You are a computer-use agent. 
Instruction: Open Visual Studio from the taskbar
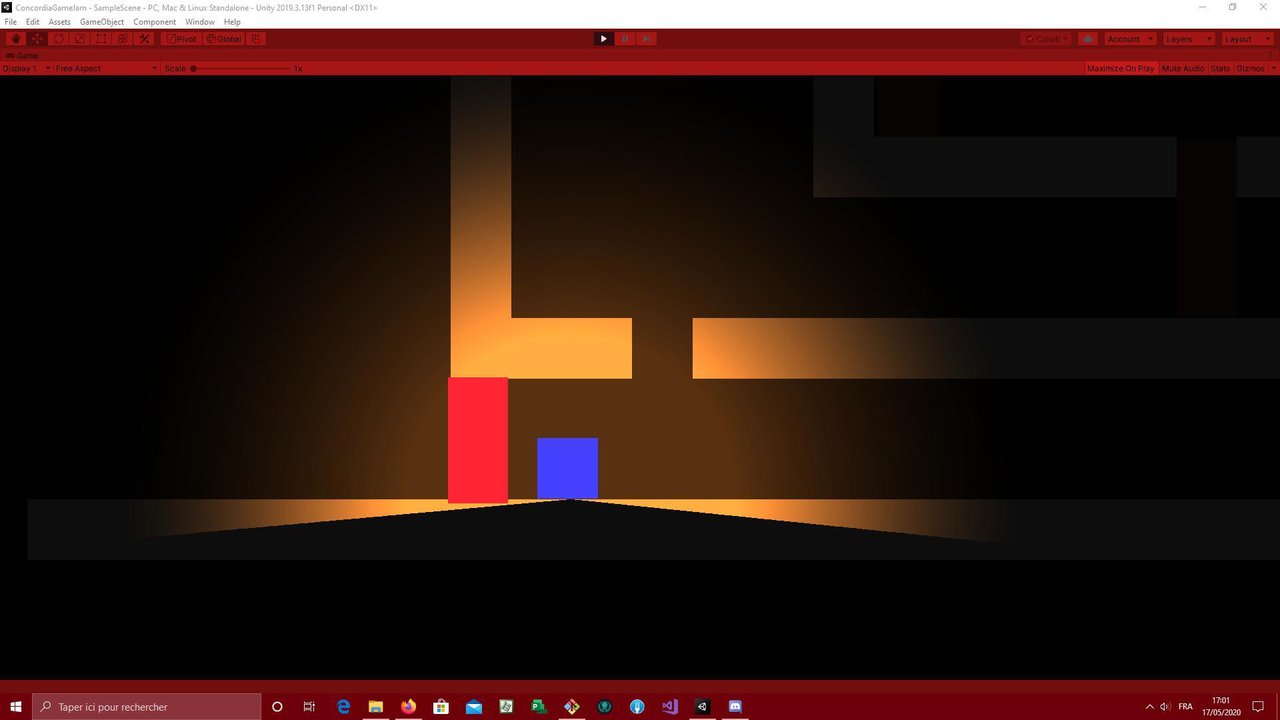pyautogui.click(x=670, y=706)
